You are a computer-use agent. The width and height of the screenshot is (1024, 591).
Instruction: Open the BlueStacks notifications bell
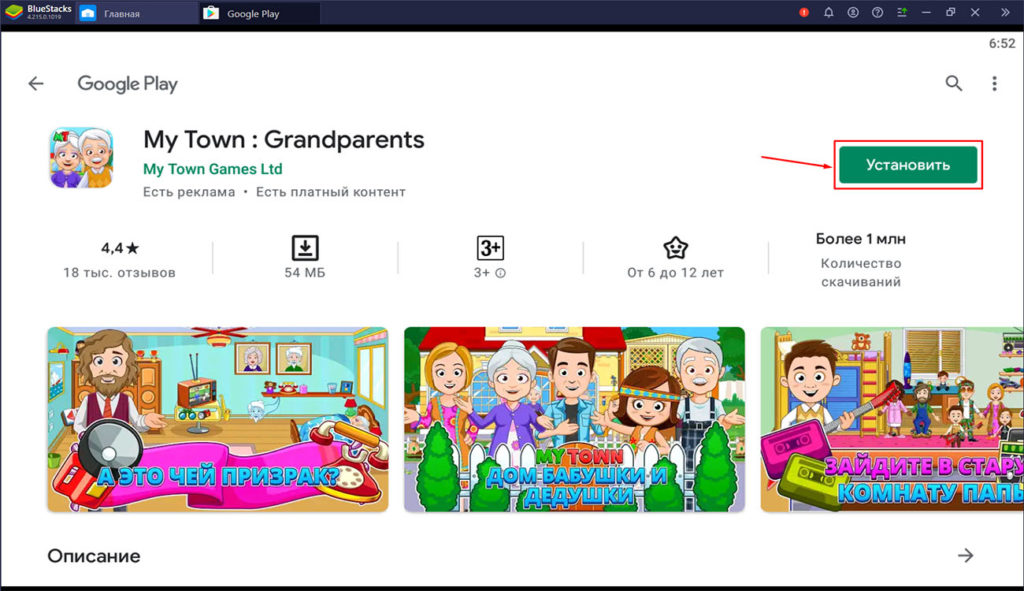pos(828,12)
